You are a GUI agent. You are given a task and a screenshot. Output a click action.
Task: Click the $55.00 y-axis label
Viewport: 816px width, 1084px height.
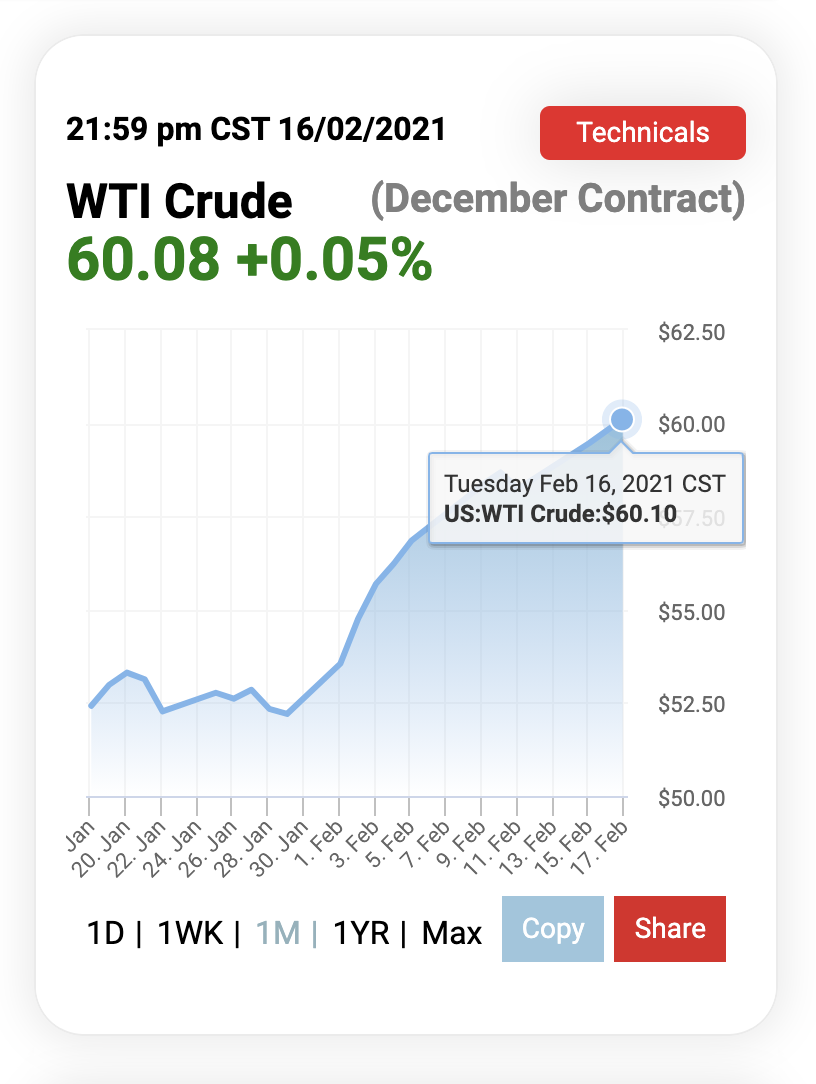pos(692,612)
